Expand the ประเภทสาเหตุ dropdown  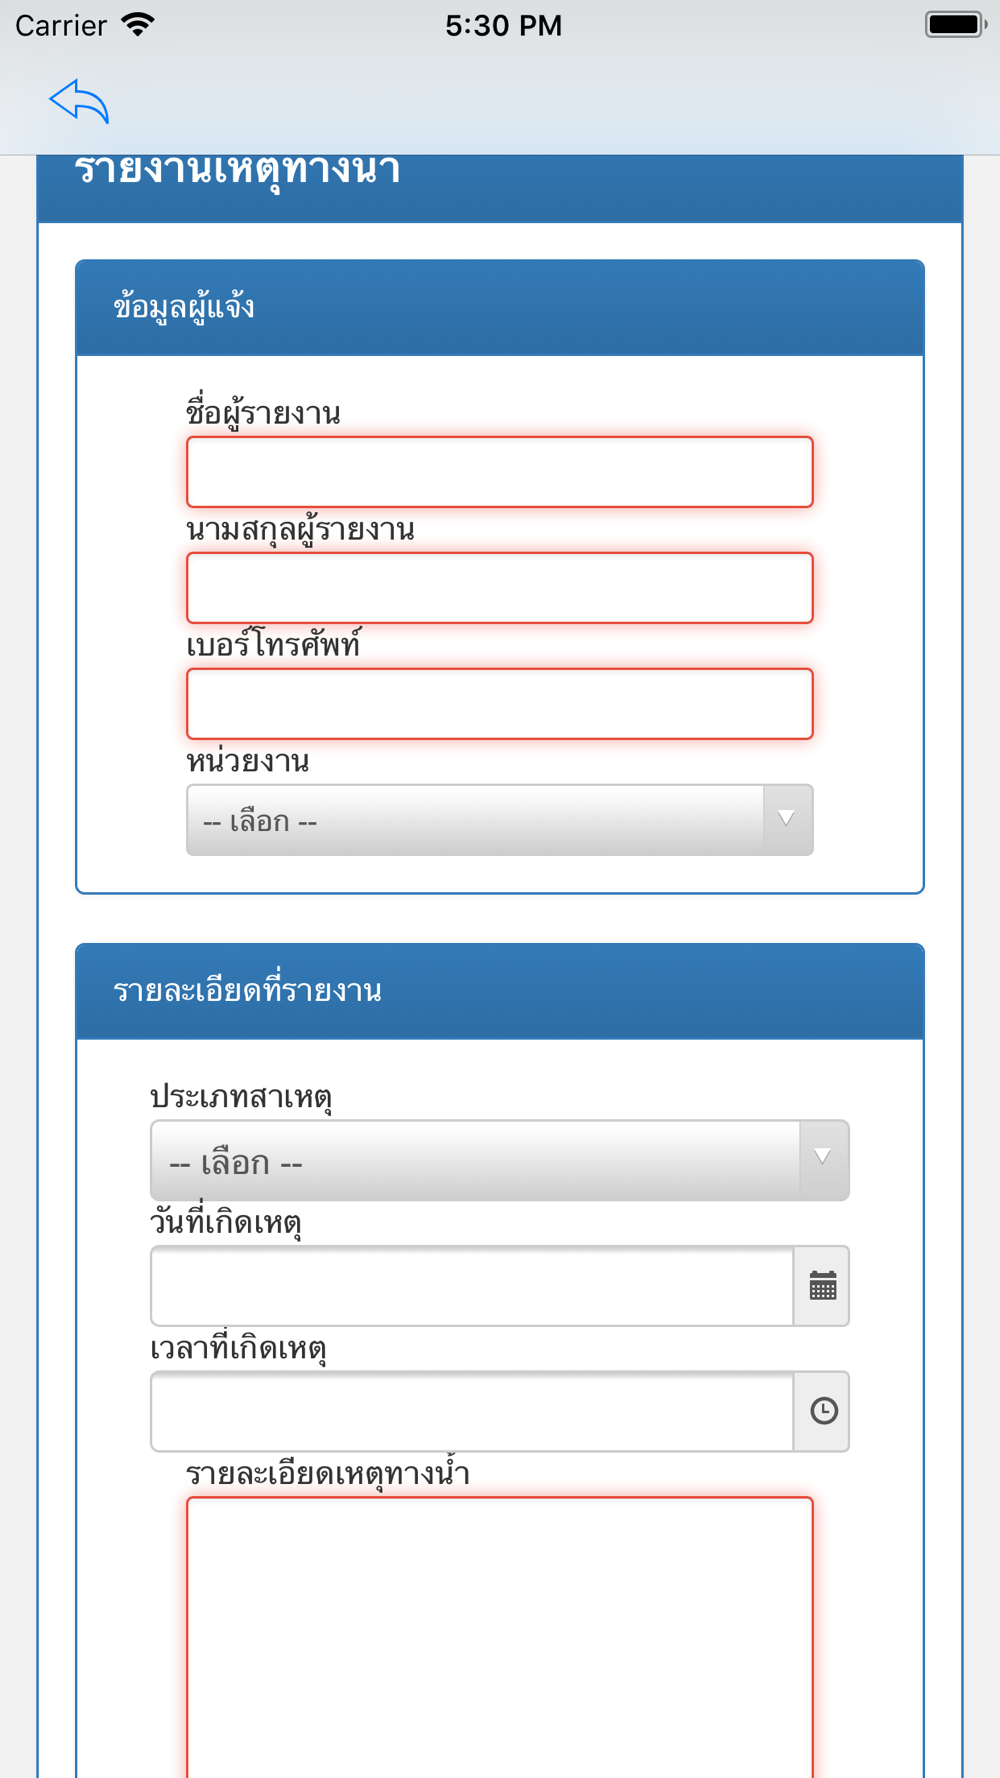click(x=500, y=1160)
